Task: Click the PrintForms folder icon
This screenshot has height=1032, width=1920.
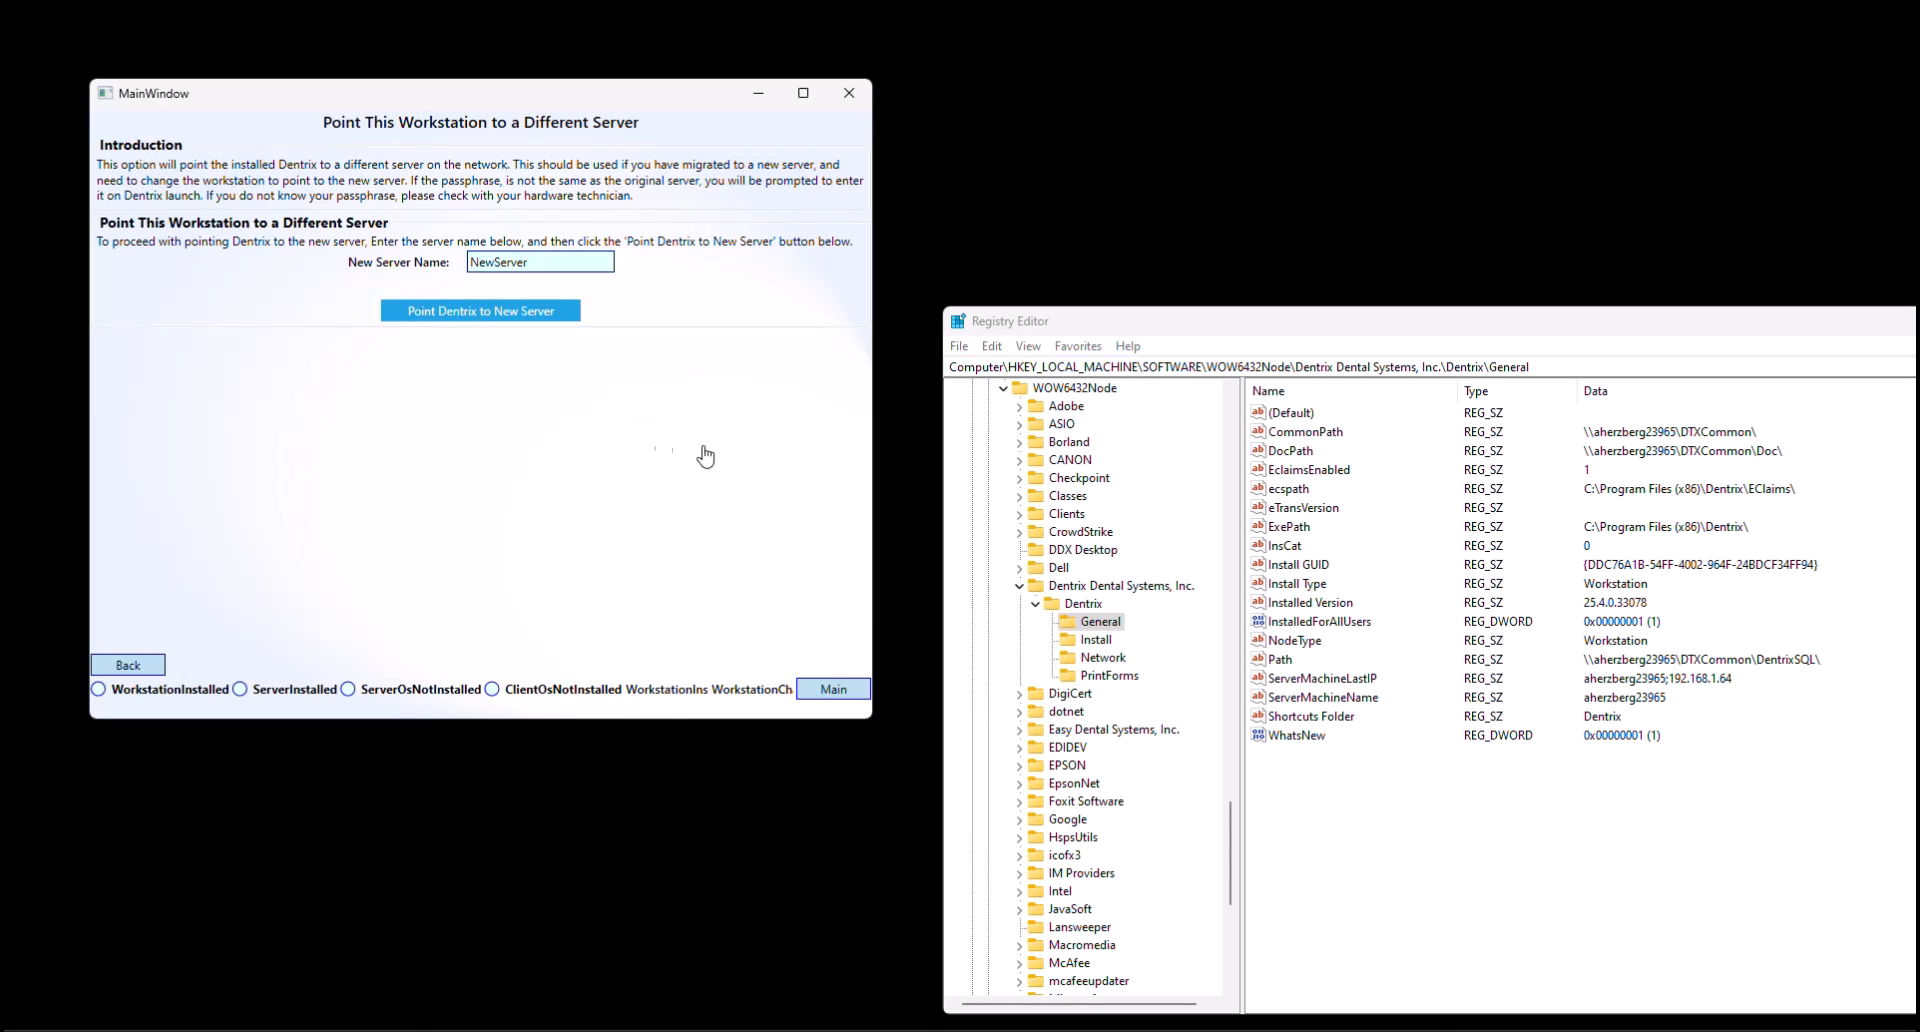Action: click(1068, 676)
